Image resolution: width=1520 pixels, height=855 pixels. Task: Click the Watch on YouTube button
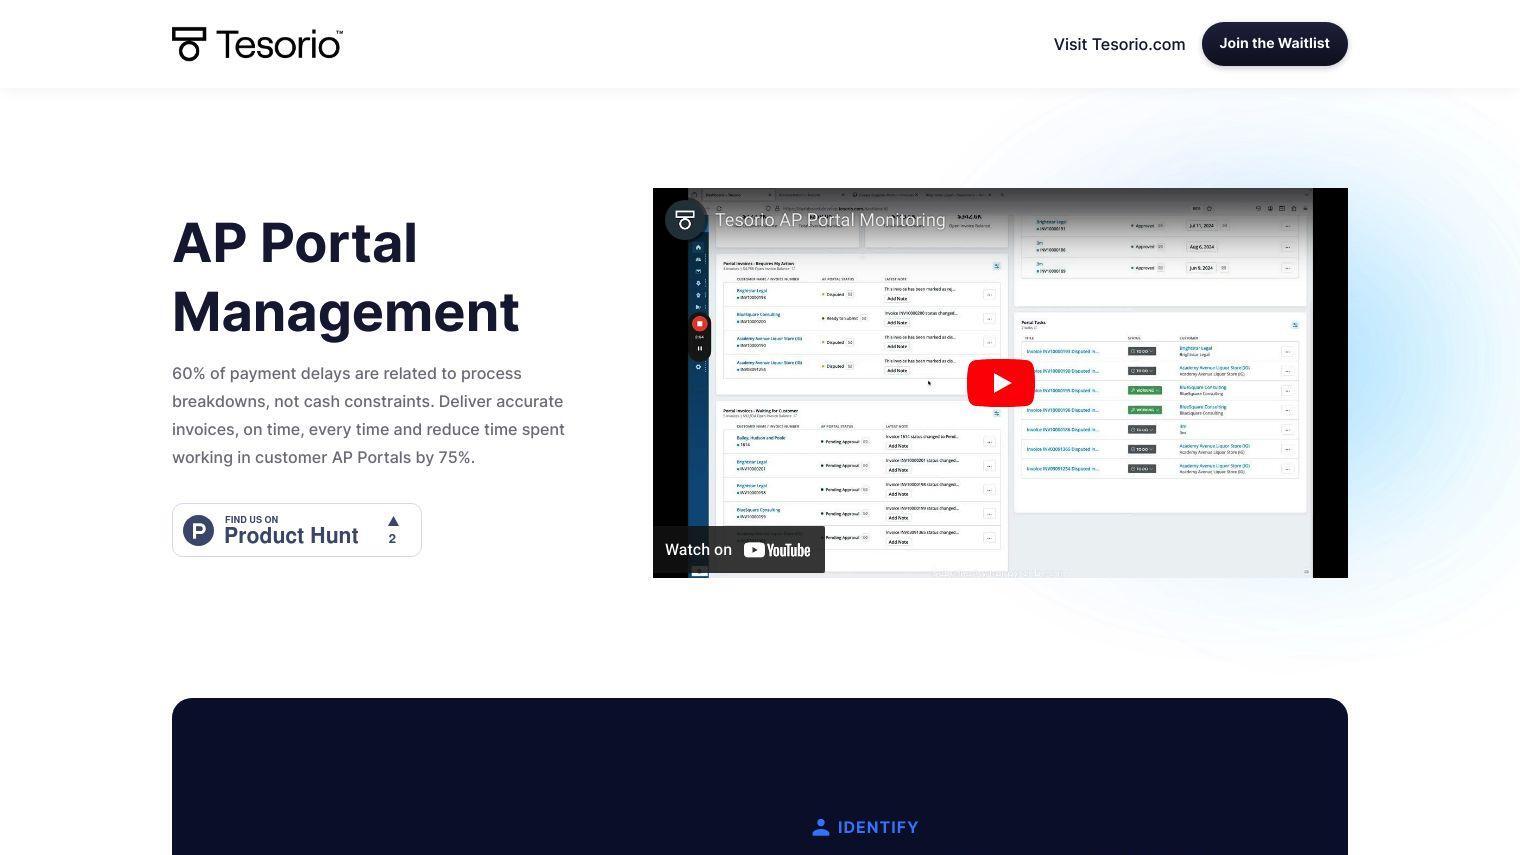pyautogui.click(x=739, y=550)
